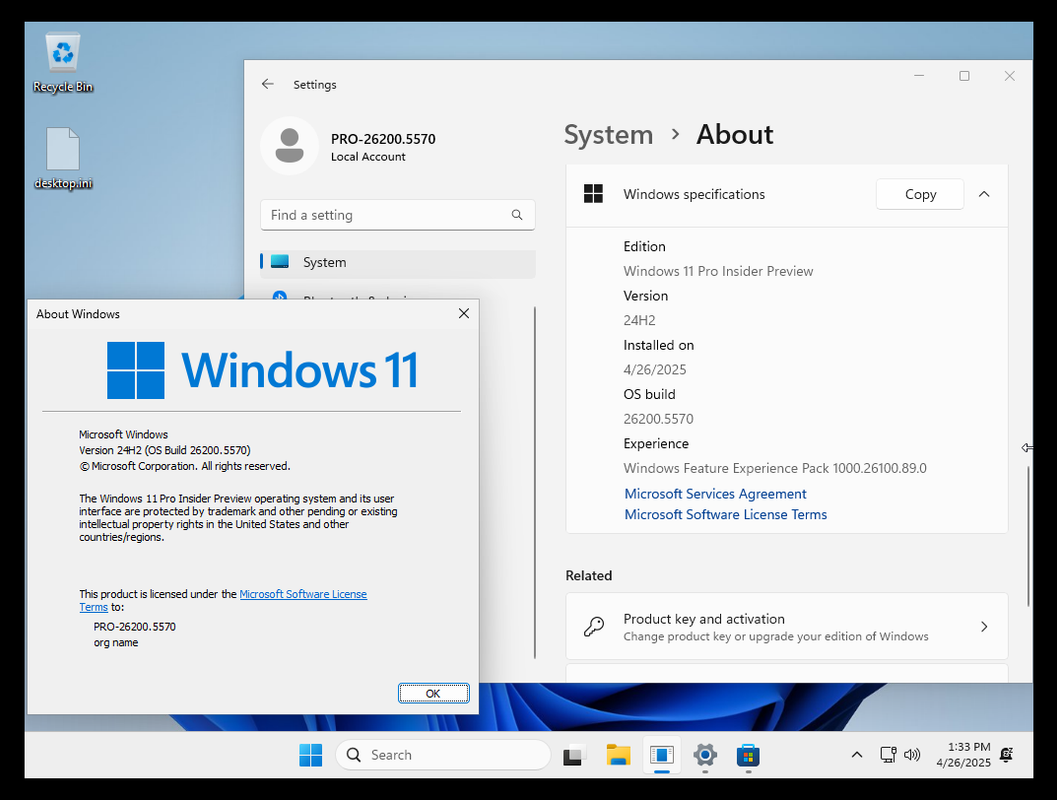
Task: Select System in the Settings sidebar
Action: click(x=398, y=263)
